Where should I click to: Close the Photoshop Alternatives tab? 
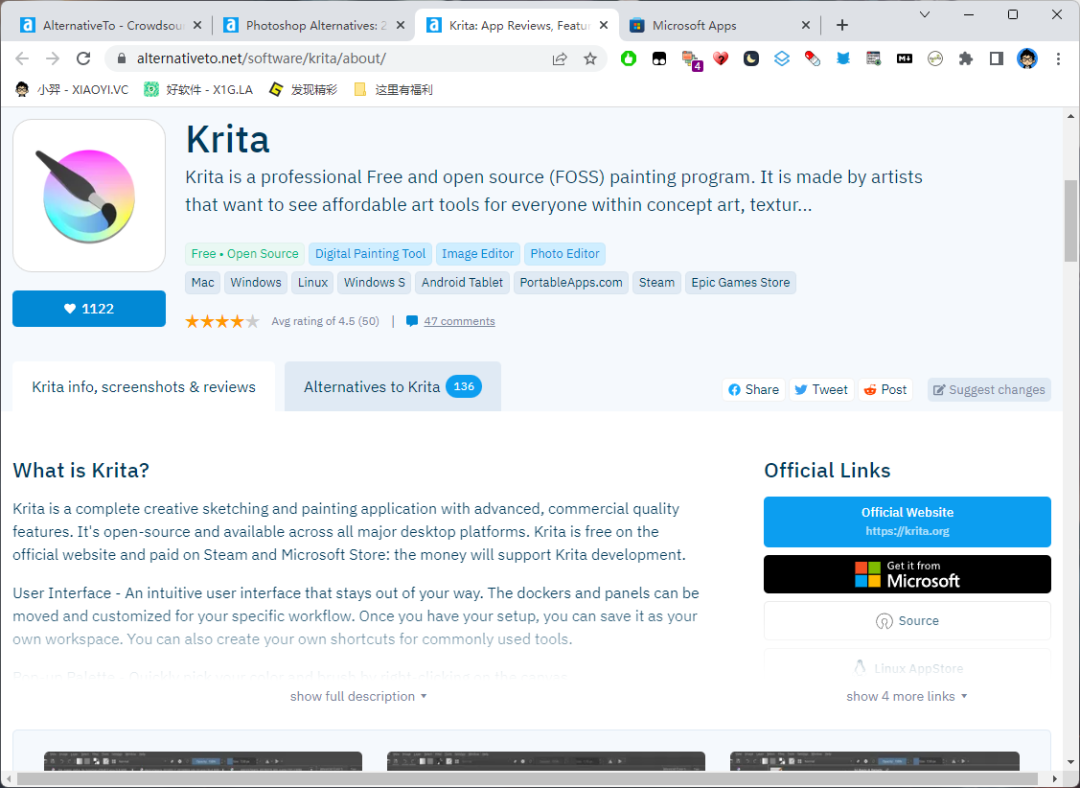(401, 25)
